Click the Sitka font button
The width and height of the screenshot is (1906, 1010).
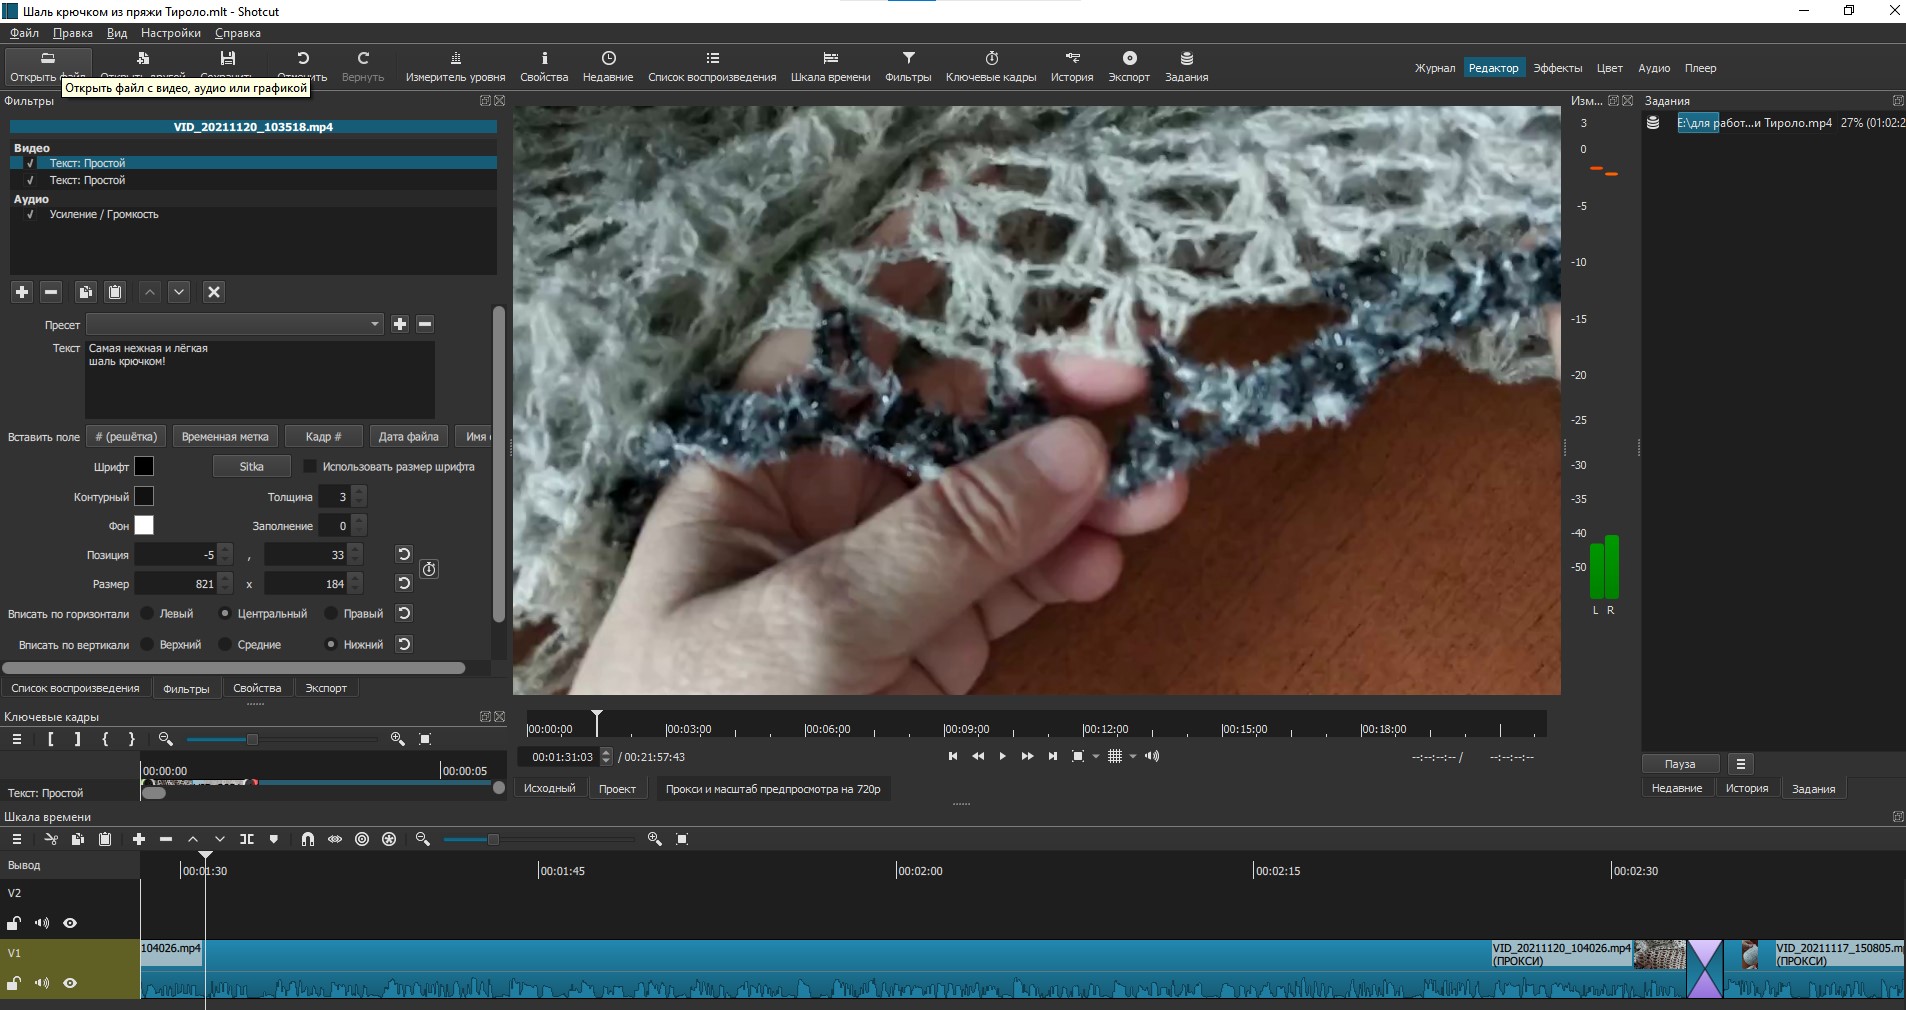click(x=252, y=466)
